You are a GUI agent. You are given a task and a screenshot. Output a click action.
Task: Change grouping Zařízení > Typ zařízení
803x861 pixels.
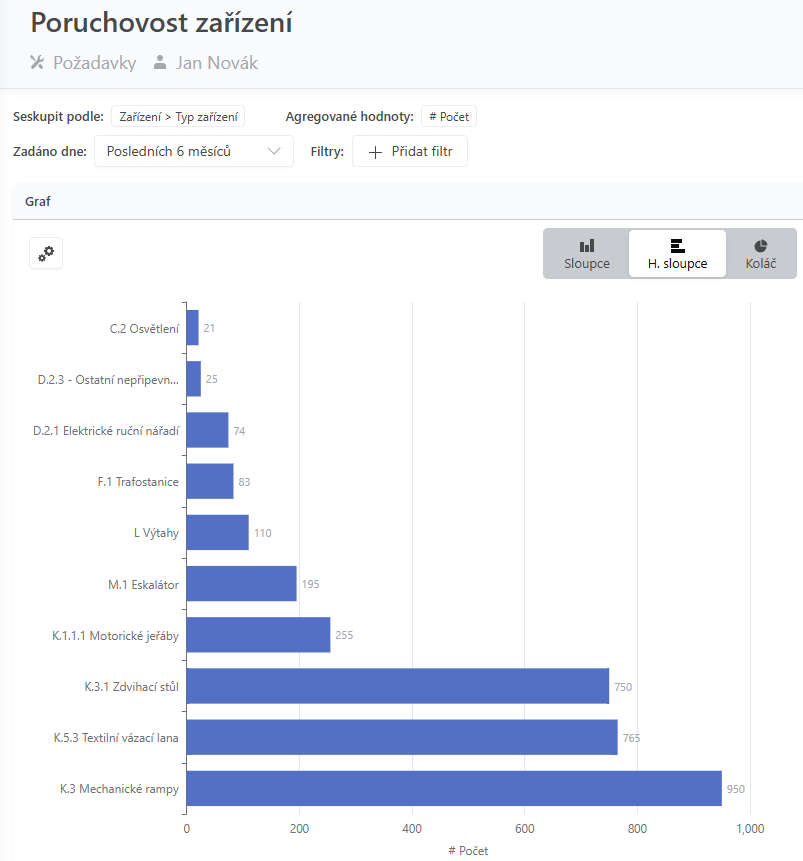(178, 116)
